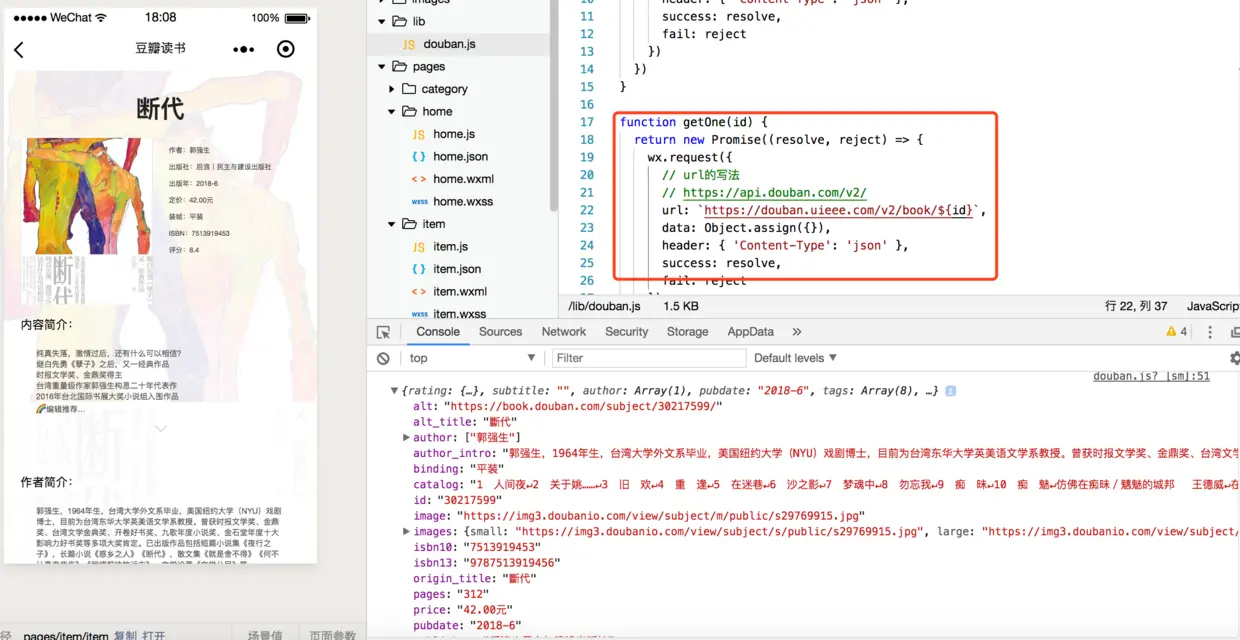
Task: Click the alt douban subject URL value
Action: coord(582,406)
